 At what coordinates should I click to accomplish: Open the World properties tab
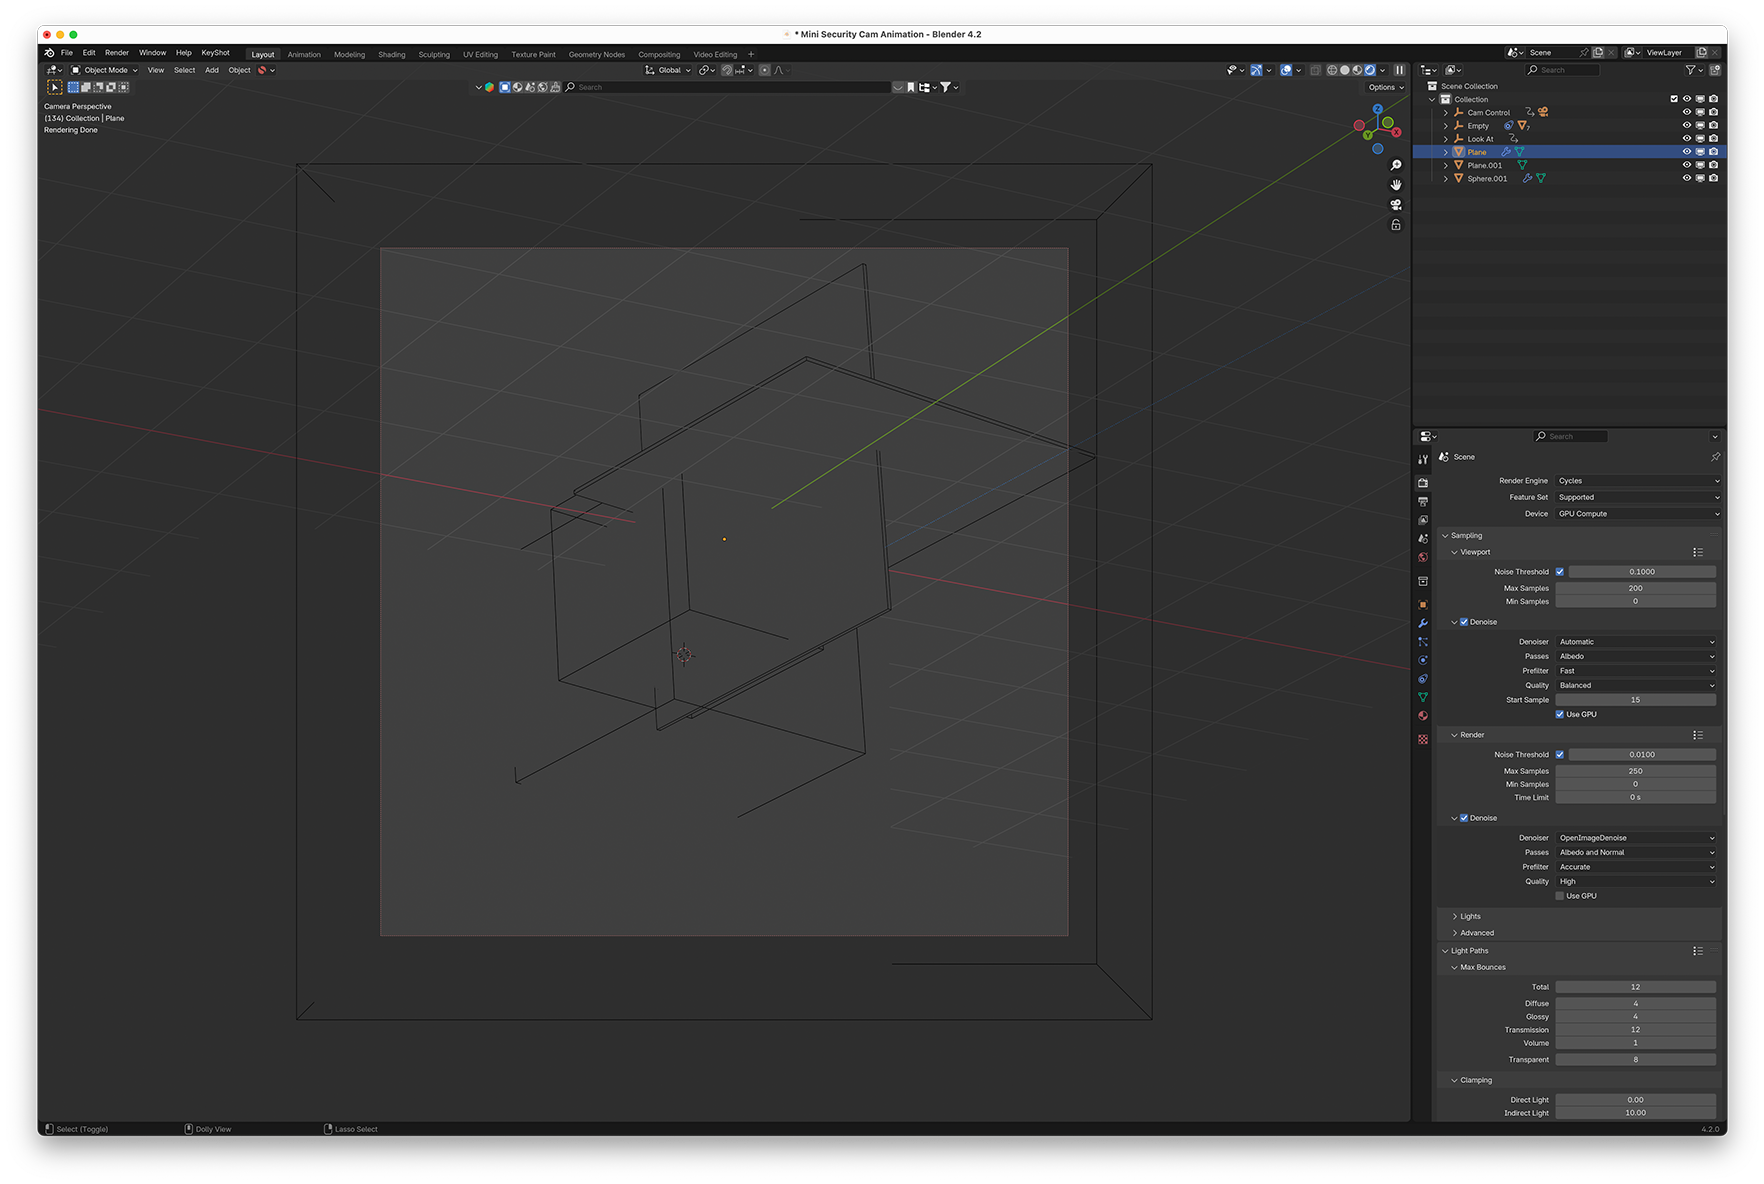tap(1423, 558)
